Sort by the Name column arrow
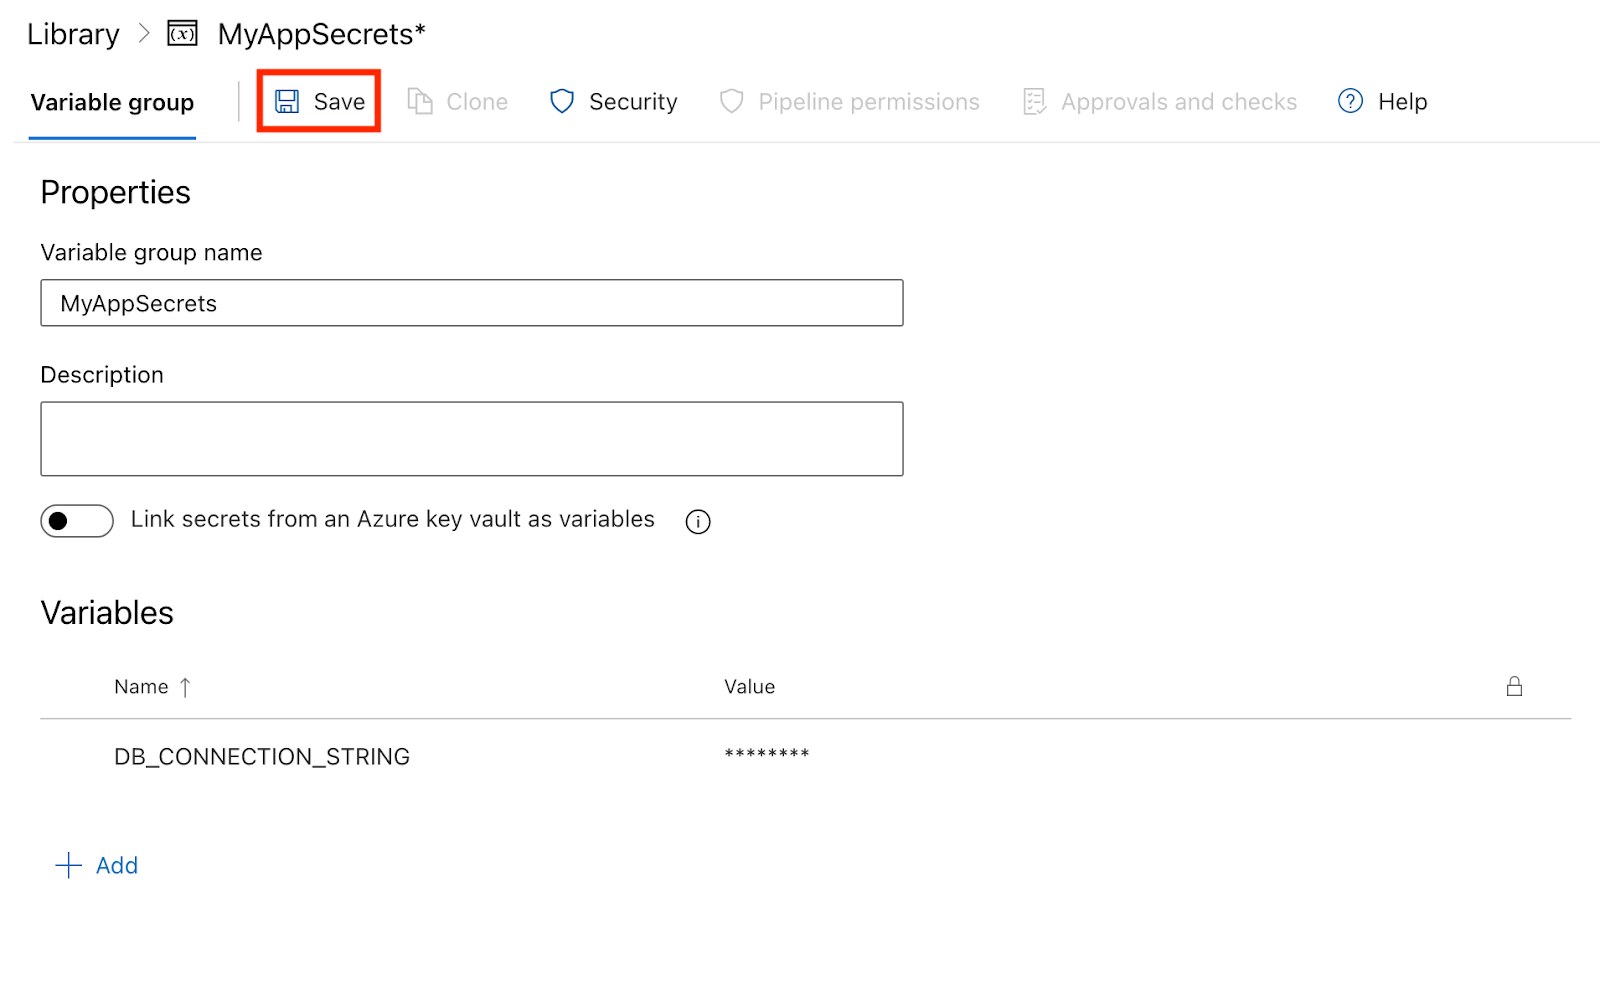Viewport: 1600px width, 985px height. click(x=185, y=687)
